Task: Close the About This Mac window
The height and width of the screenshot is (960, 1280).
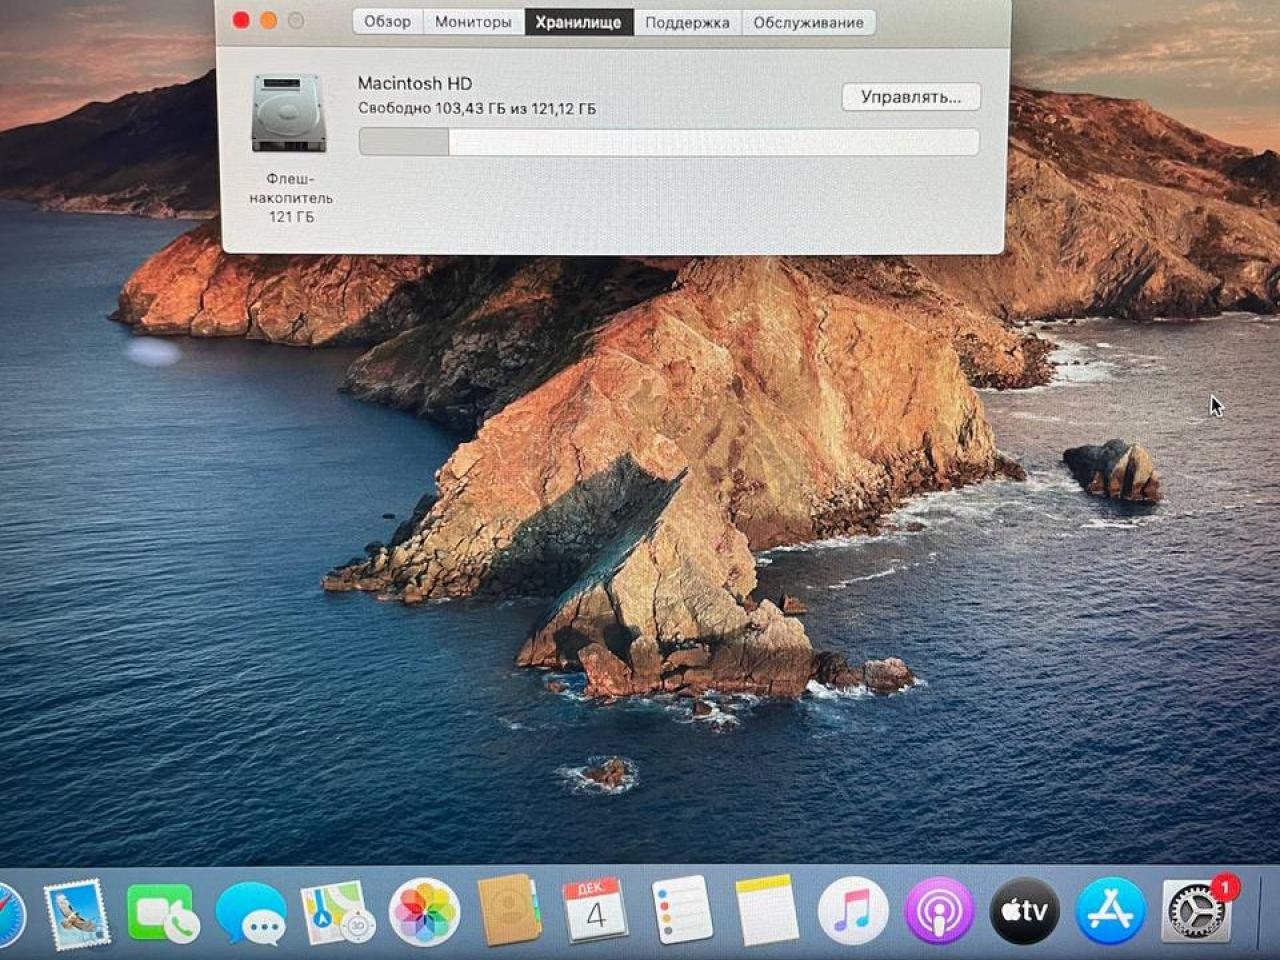Action: [241, 20]
